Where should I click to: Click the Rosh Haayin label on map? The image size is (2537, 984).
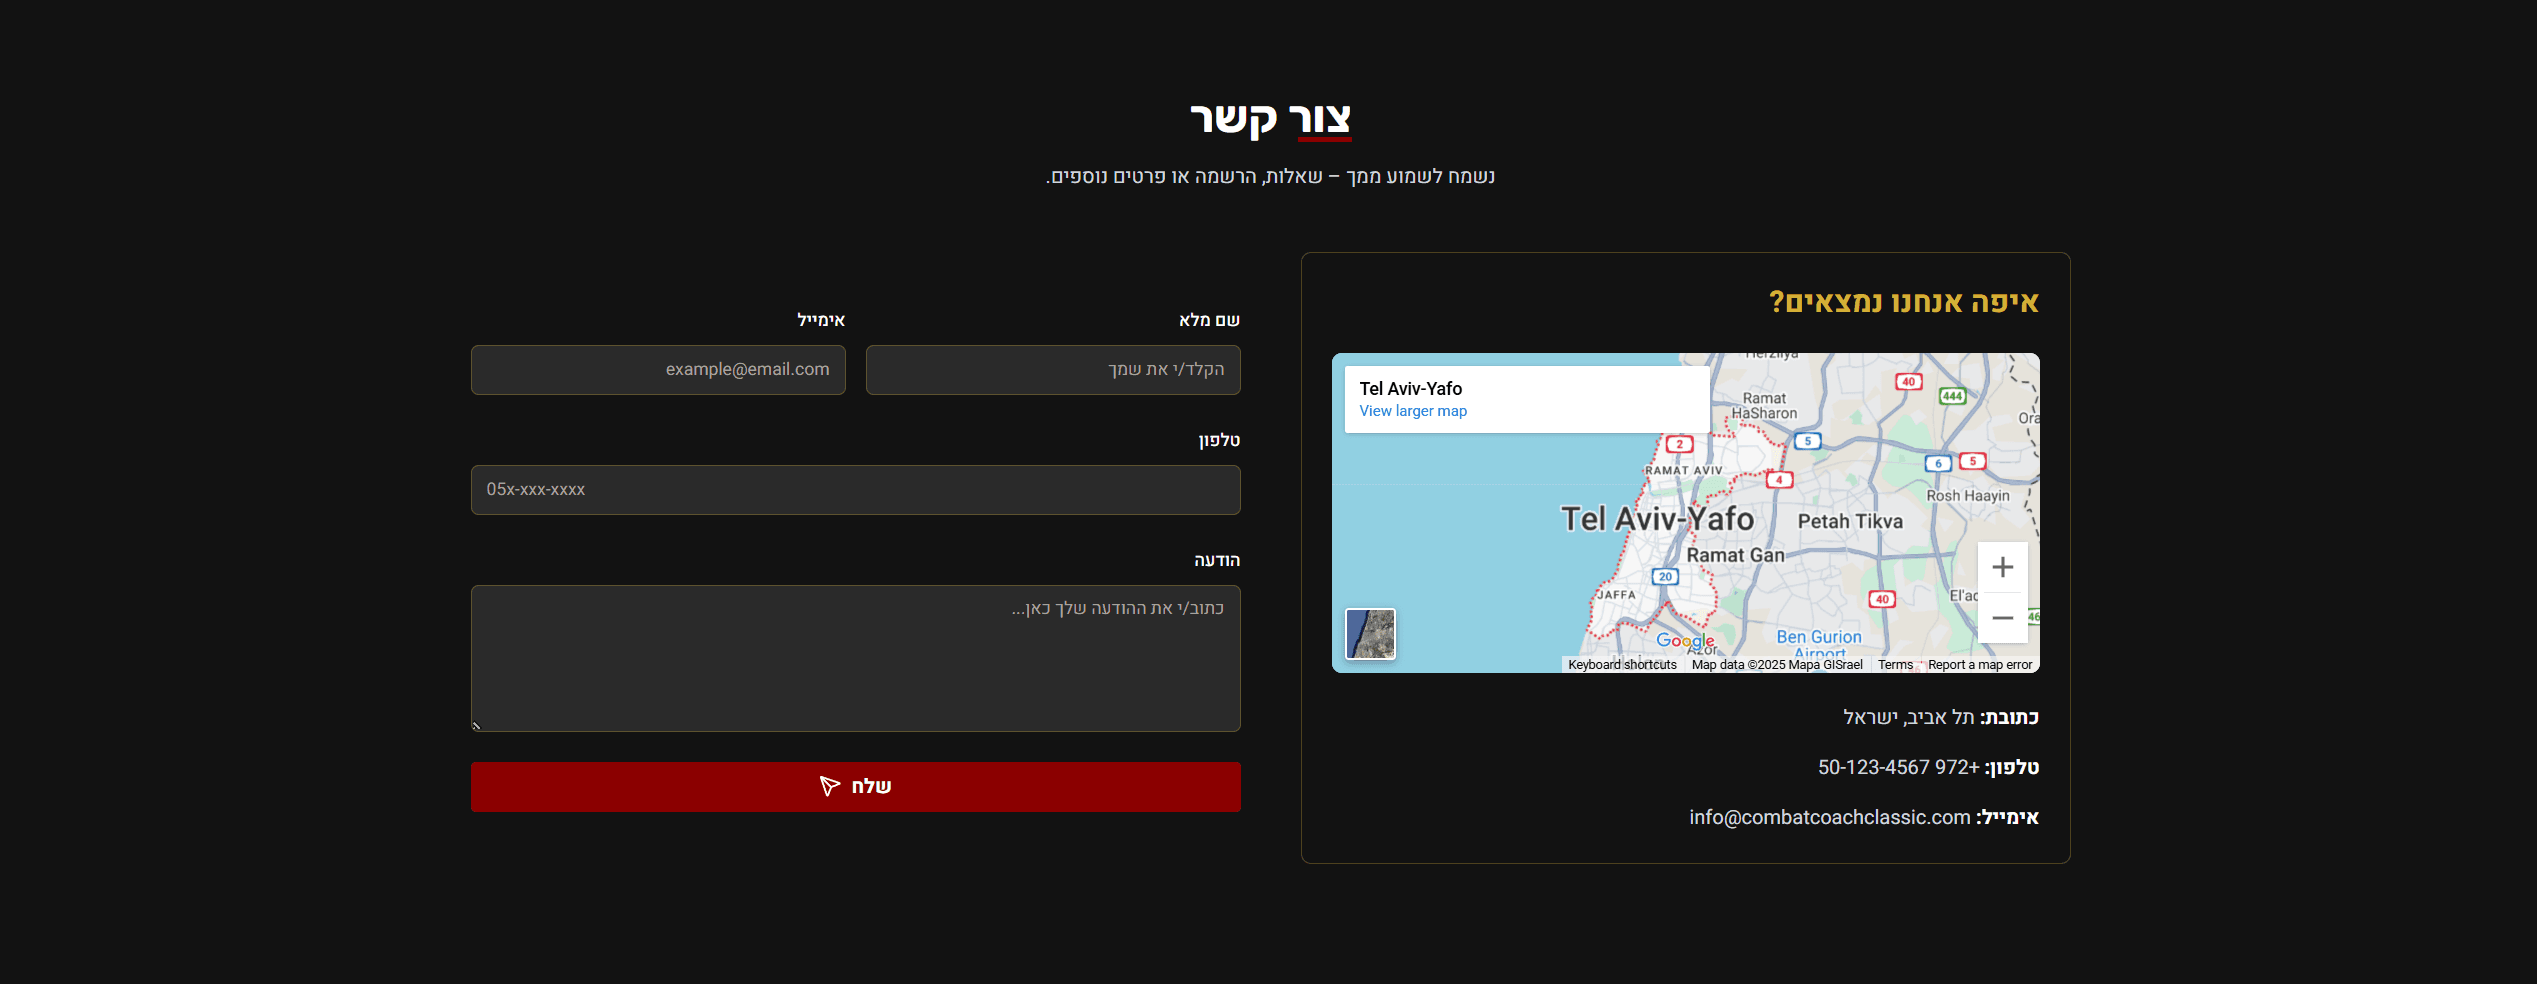point(1967,495)
